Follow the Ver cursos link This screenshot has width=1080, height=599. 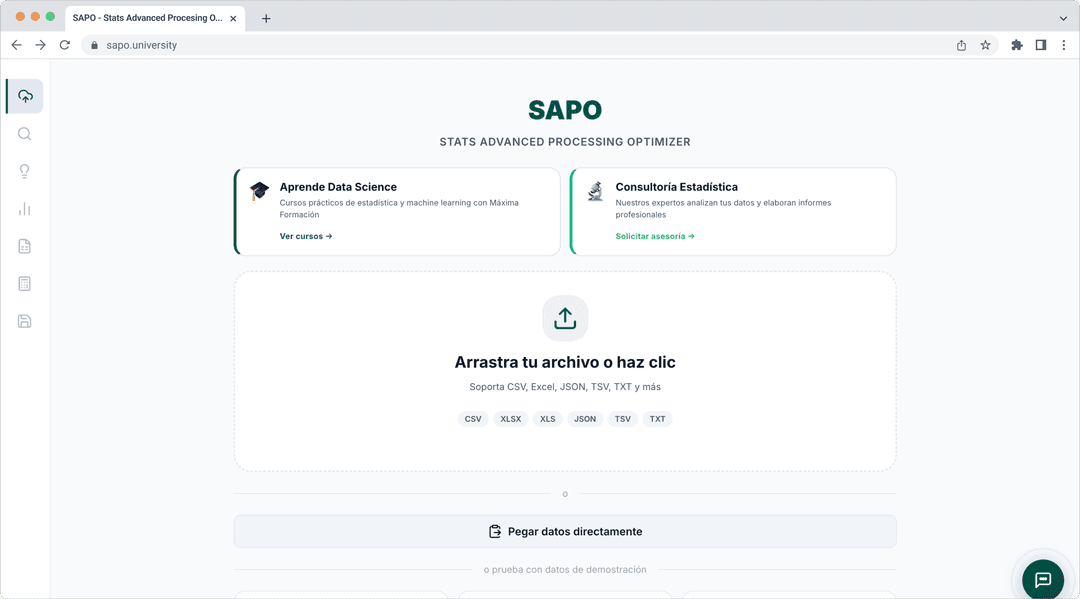pos(306,236)
